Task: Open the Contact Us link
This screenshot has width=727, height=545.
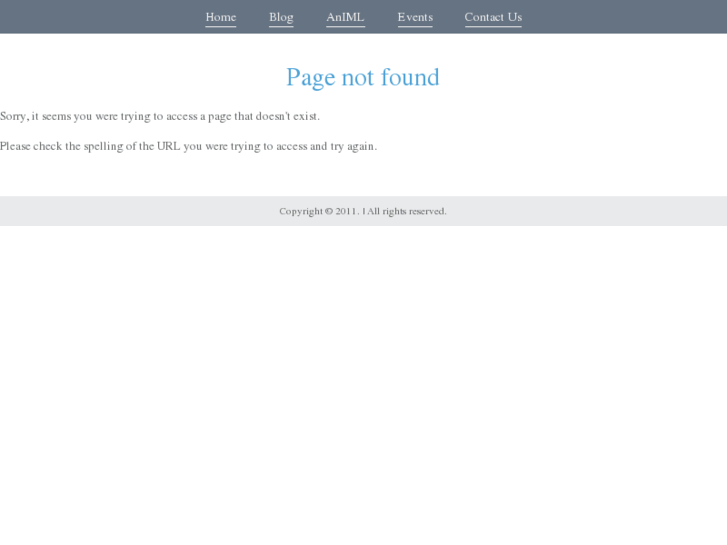Action: tap(493, 18)
